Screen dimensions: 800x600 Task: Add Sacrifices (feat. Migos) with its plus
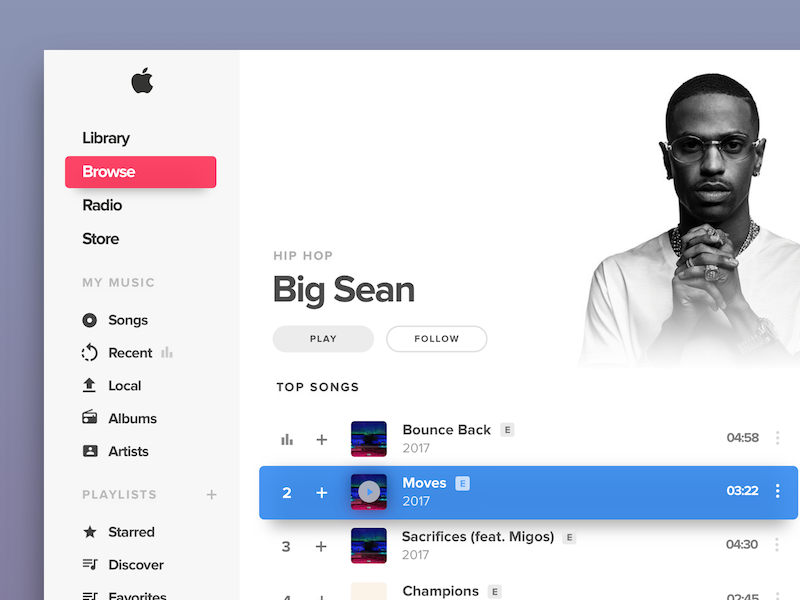tap(321, 546)
